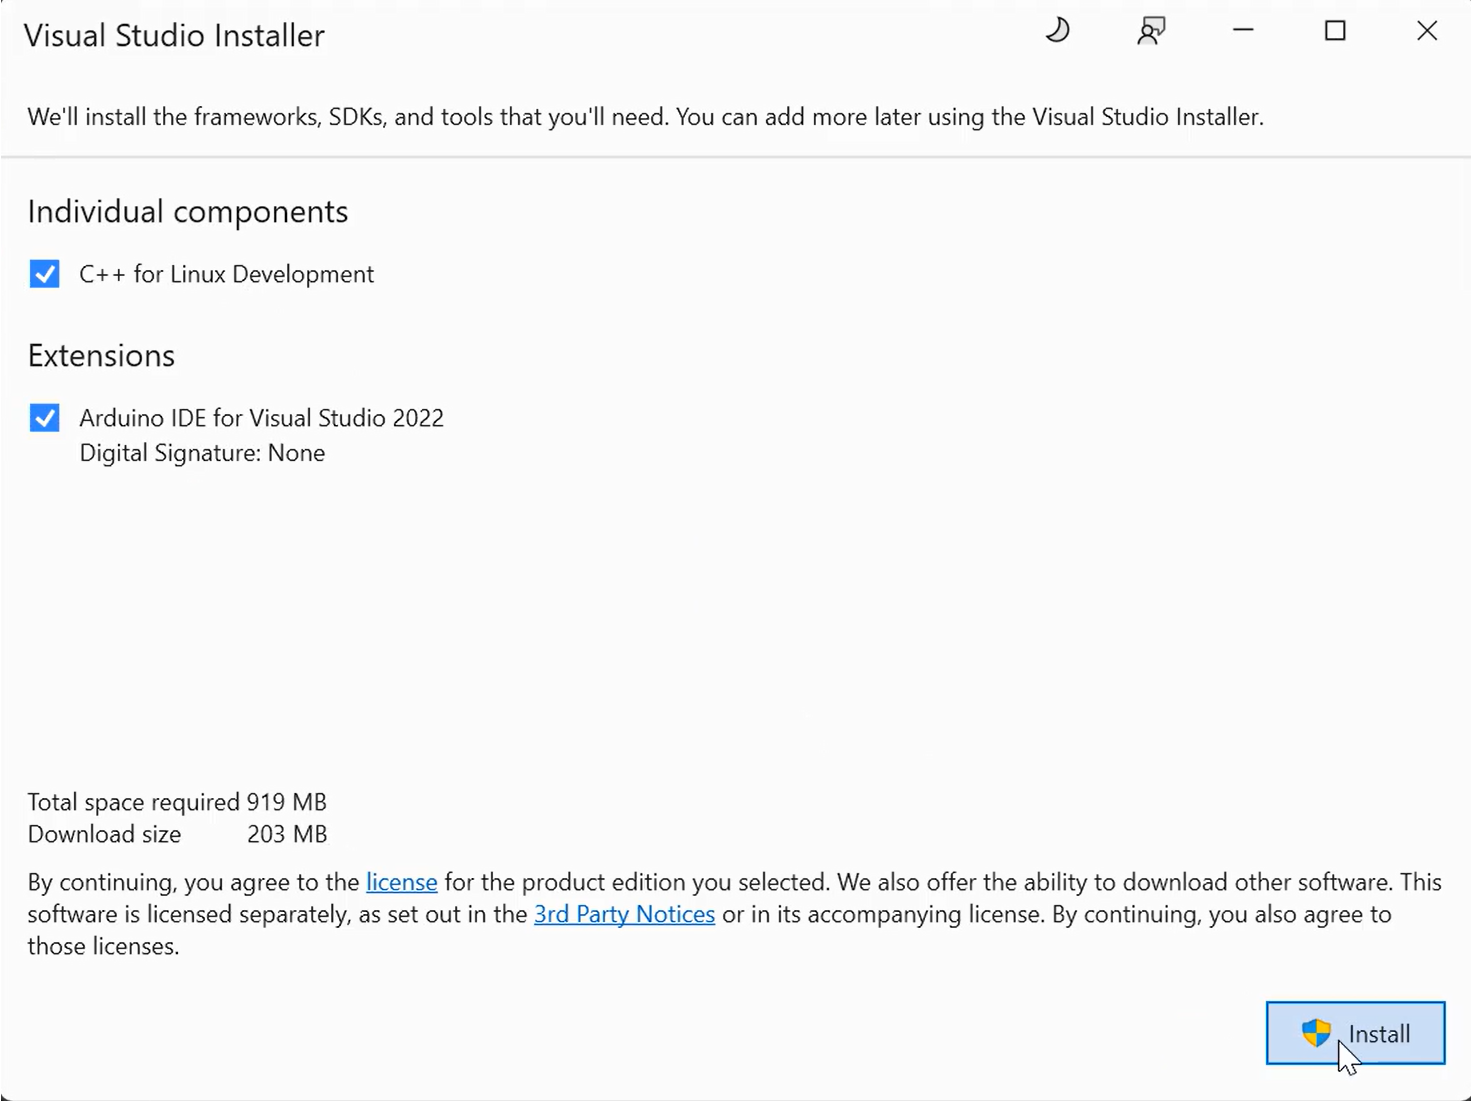Open the license link
Screen dimensions: 1471x1101
point(401,882)
